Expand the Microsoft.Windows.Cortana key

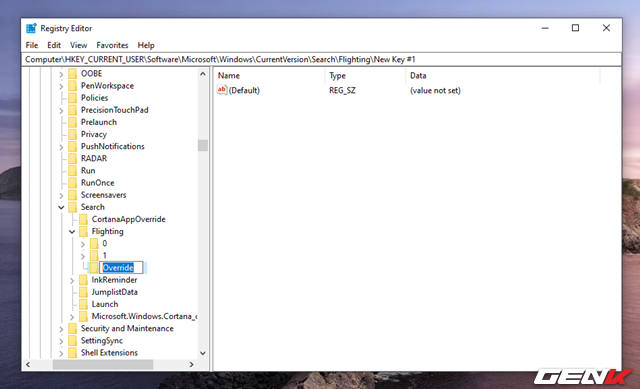pyautogui.click(x=72, y=317)
